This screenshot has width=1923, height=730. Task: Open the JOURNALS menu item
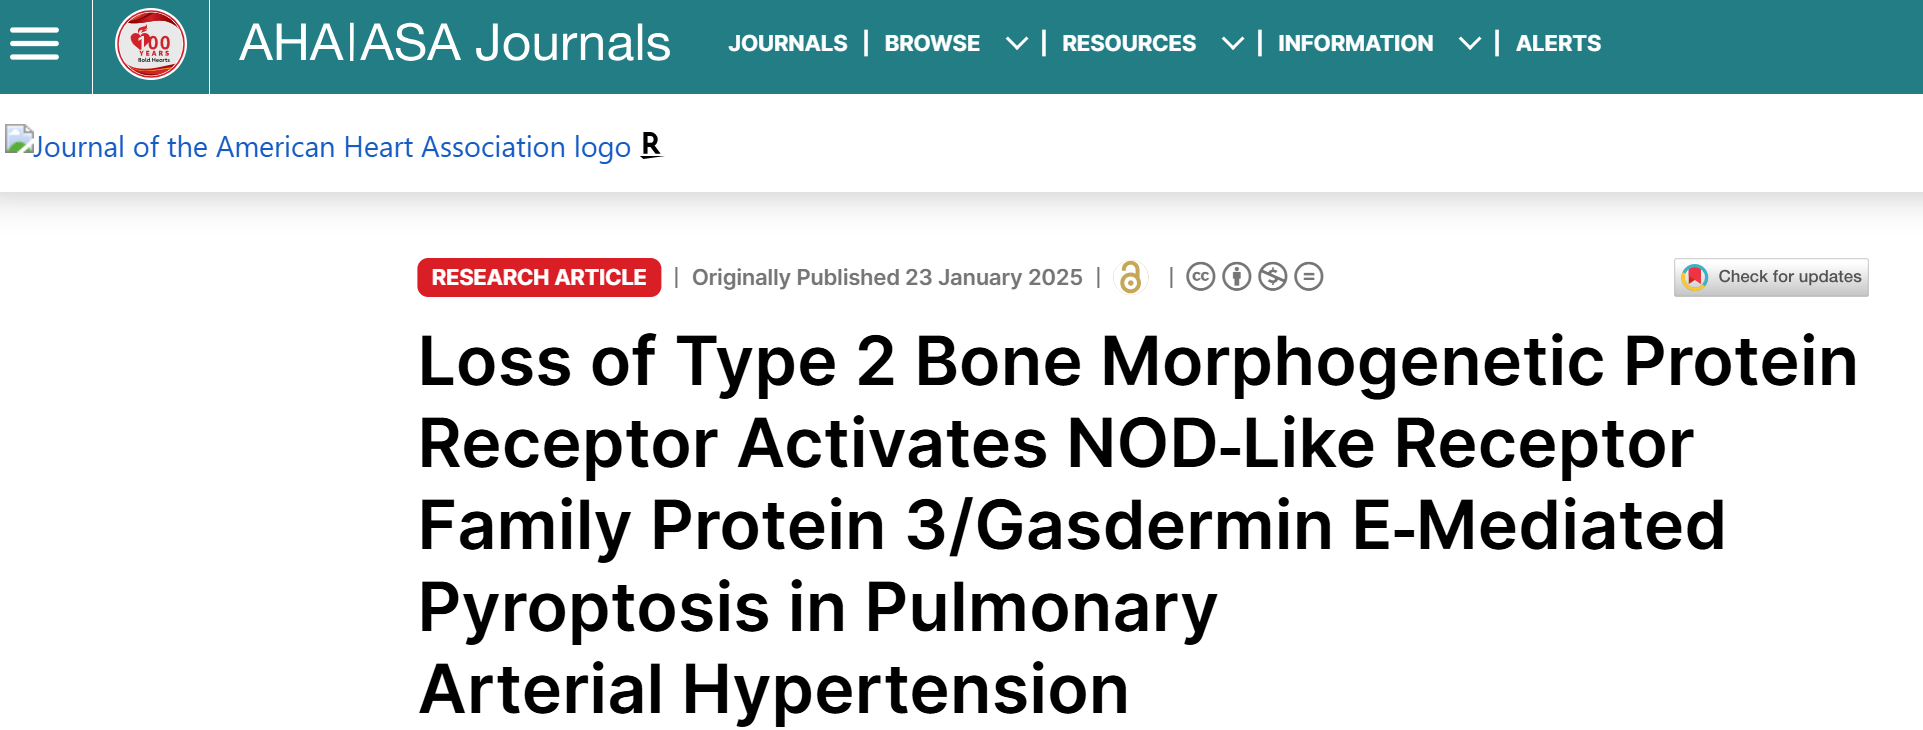pos(788,44)
